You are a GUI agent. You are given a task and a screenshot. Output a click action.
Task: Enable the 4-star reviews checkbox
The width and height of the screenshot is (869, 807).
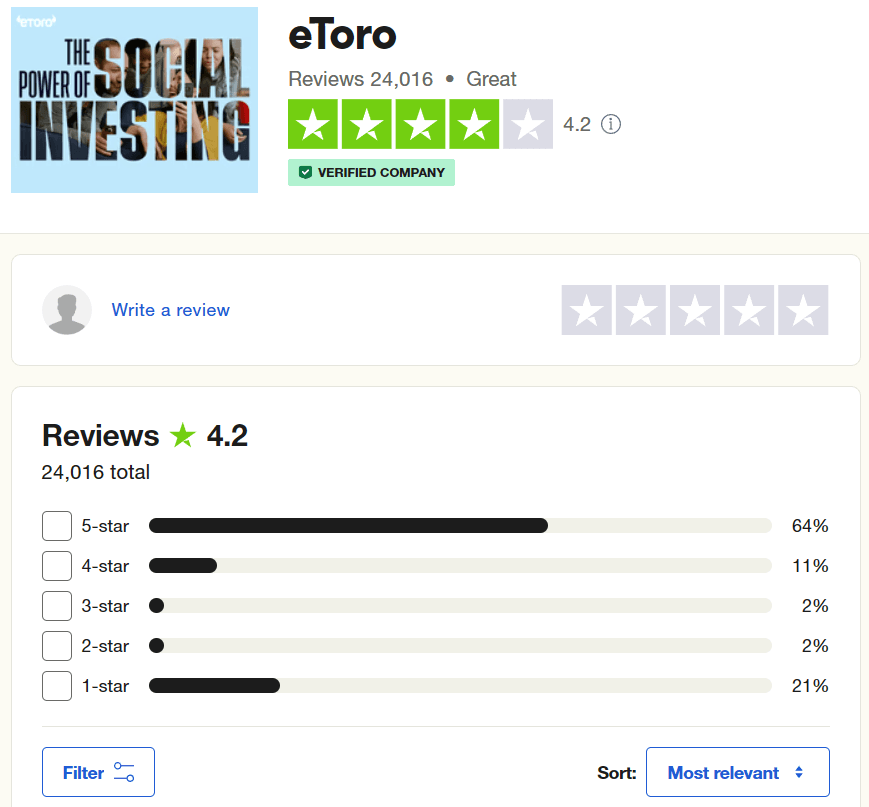(x=57, y=566)
